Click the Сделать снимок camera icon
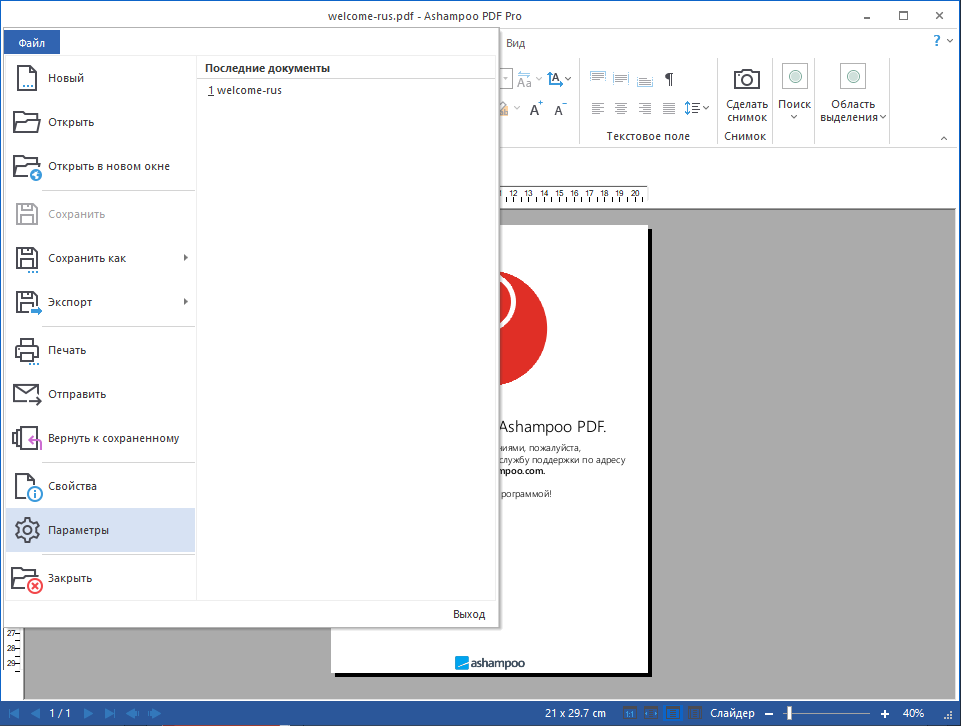The height and width of the screenshot is (726, 961). coord(746,78)
